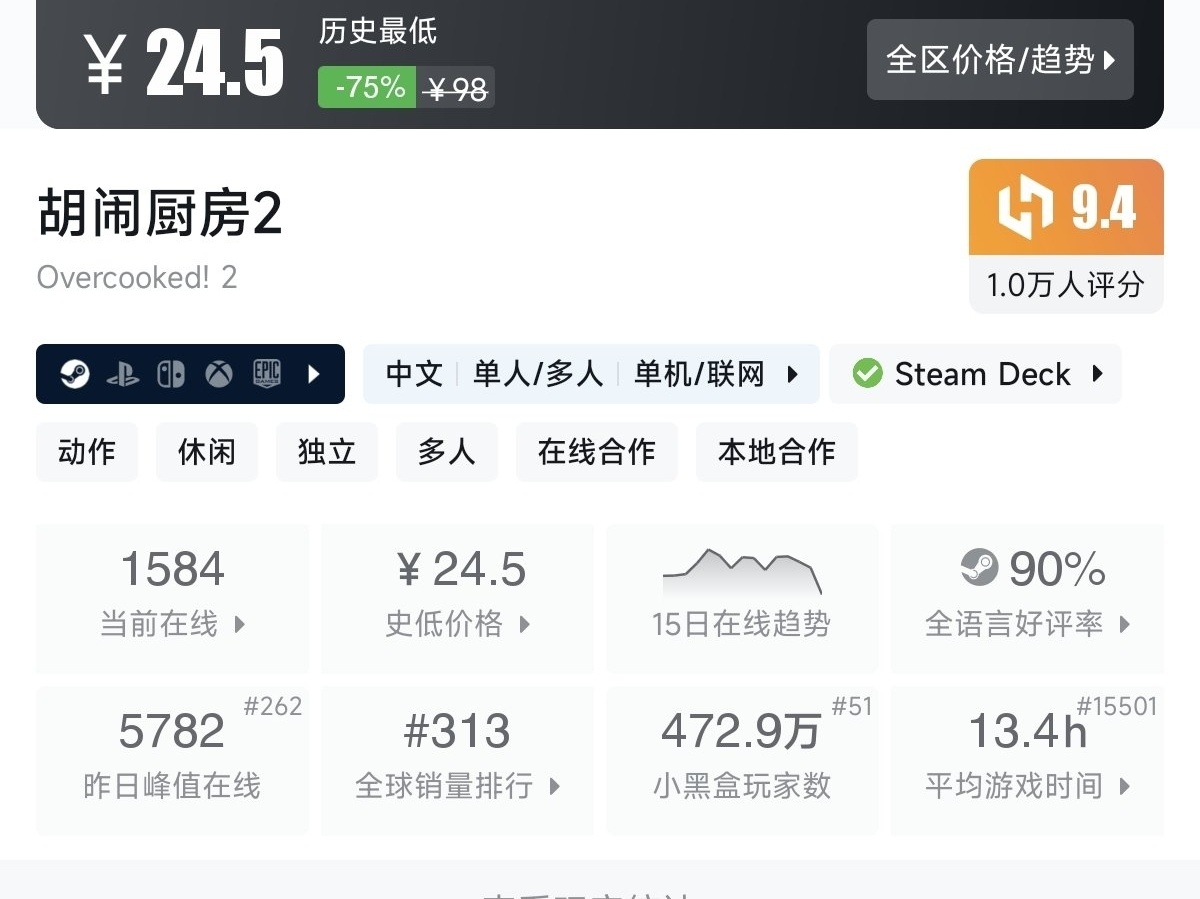The width and height of the screenshot is (1200, 899).
Task: Expand arrow after 单机/联网 info
Action: pos(793,374)
